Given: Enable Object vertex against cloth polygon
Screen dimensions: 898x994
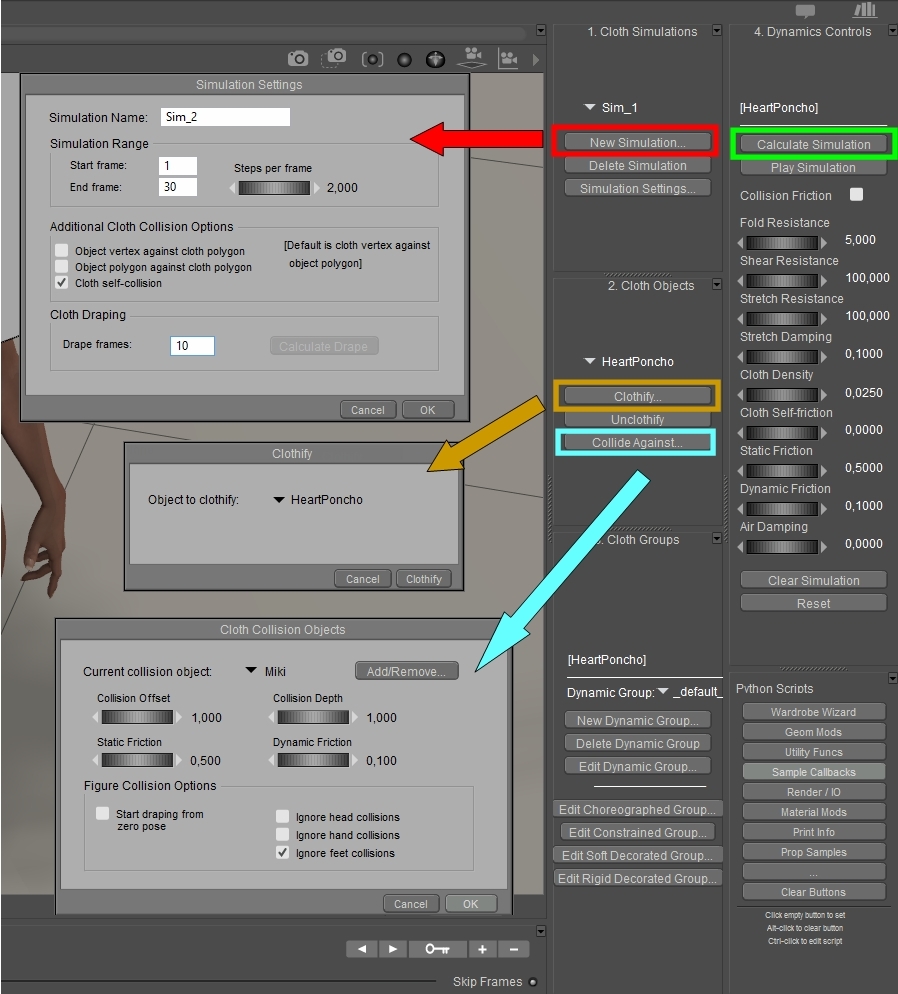Looking at the screenshot, I should pyautogui.click(x=61, y=250).
